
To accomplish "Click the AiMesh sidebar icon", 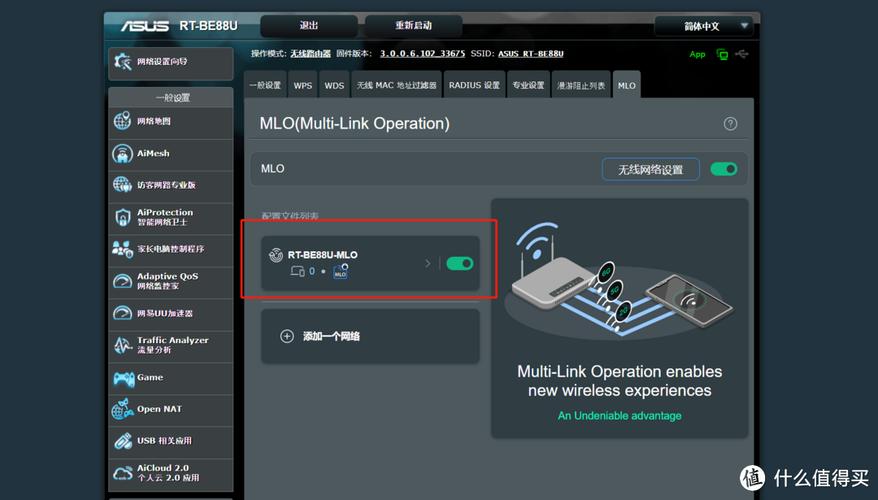I will pyautogui.click(x=122, y=153).
